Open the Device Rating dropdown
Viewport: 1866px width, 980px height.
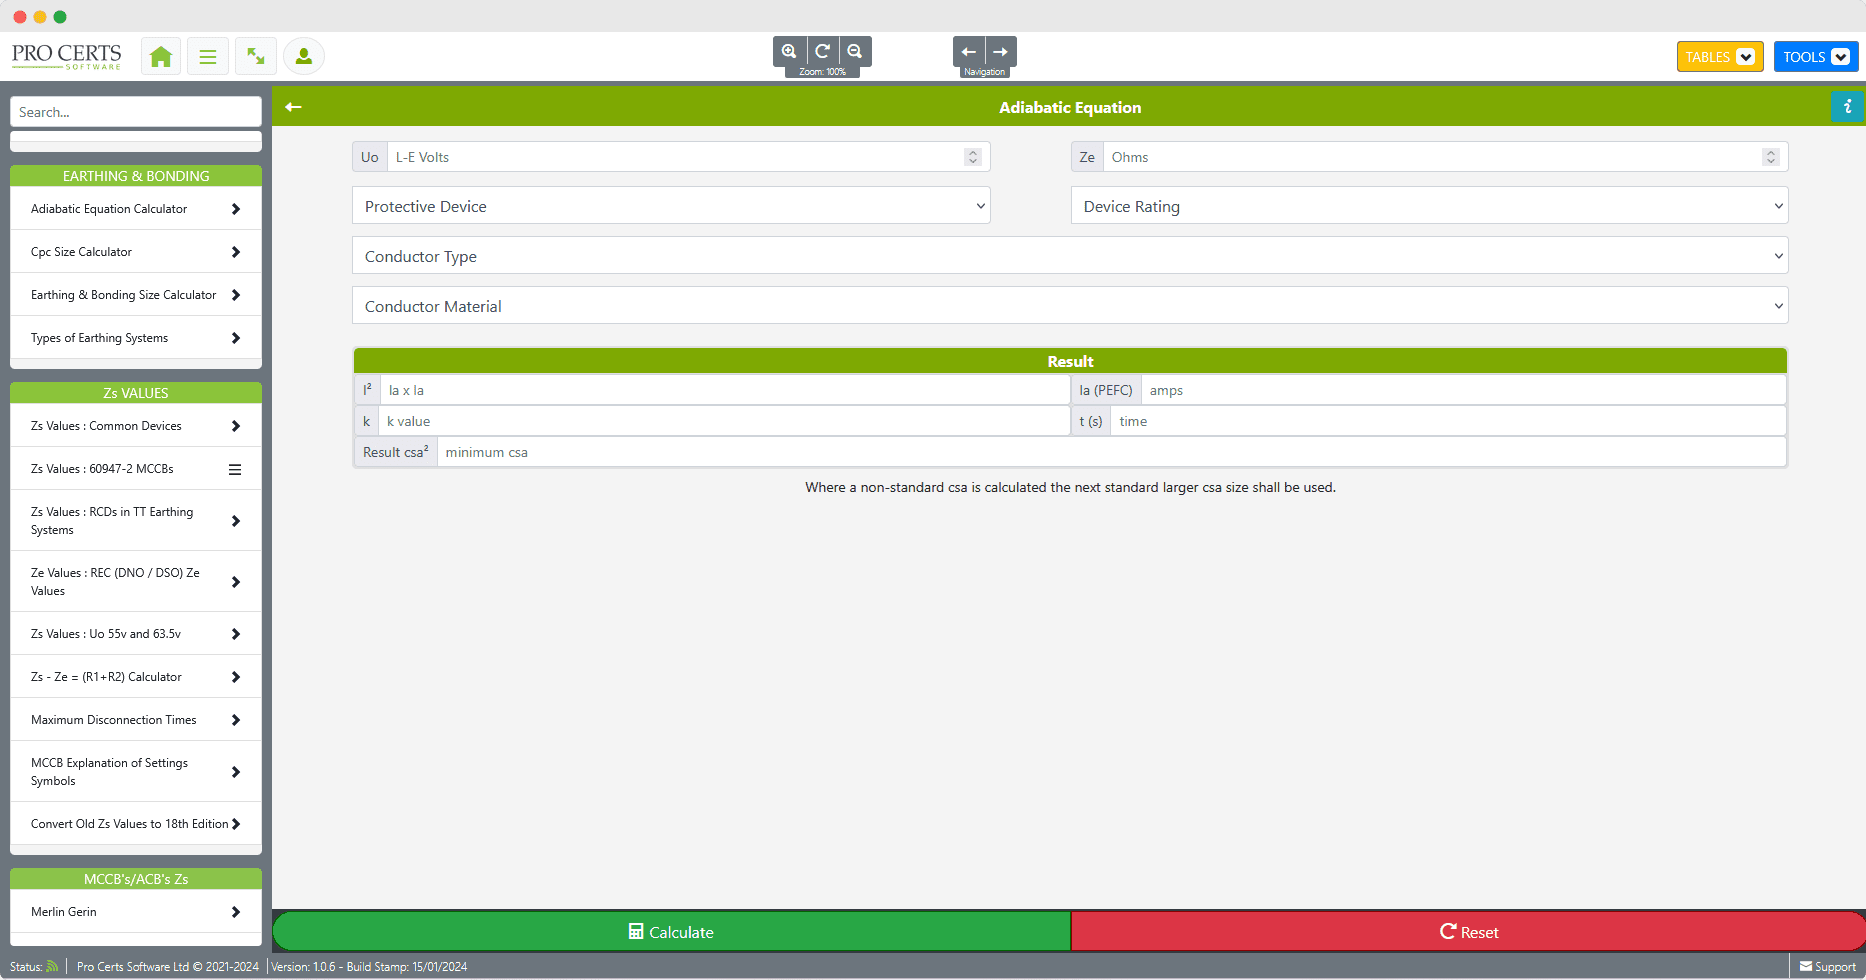point(1429,206)
